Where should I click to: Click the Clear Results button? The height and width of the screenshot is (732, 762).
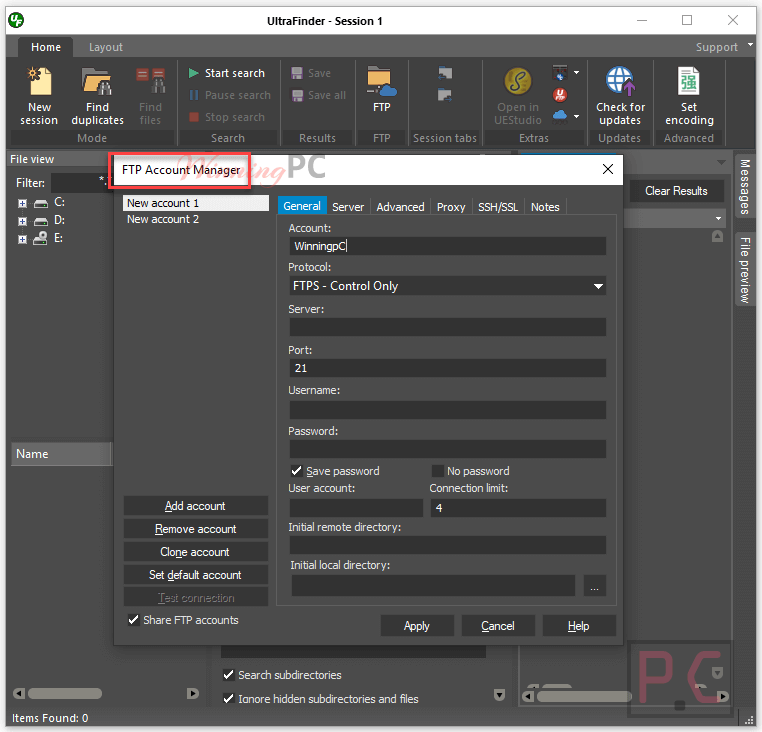point(676,191)
